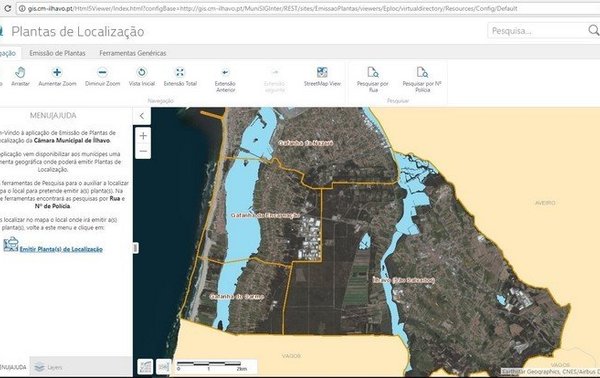
Task: Go back to Extensão Anterior
Action: pos(225,80)
